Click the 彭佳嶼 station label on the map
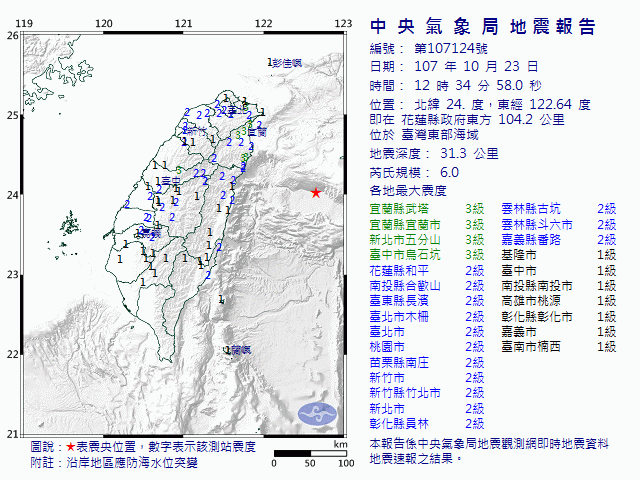Image resolution: width=640 pixels, height=480 pixels. coord(287,63)
